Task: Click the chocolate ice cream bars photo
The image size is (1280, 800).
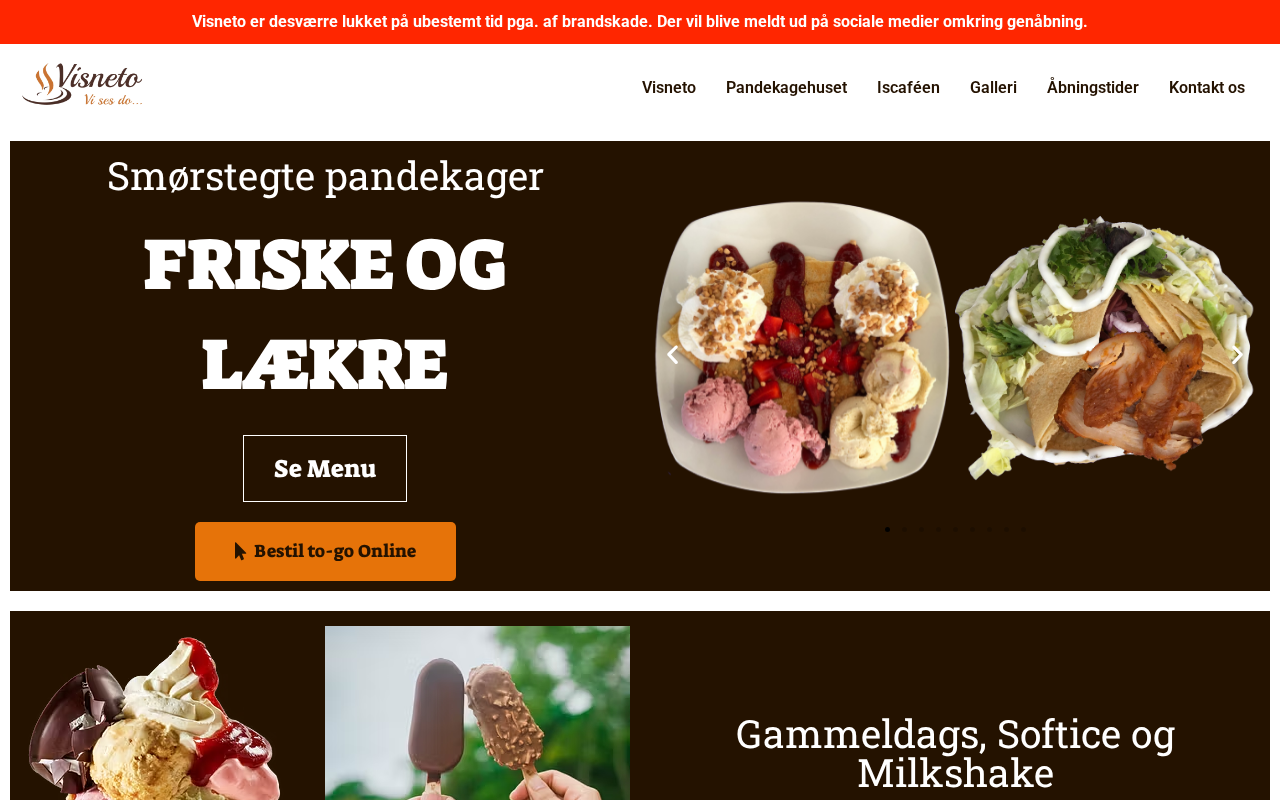Action: (x=477, y=713)
